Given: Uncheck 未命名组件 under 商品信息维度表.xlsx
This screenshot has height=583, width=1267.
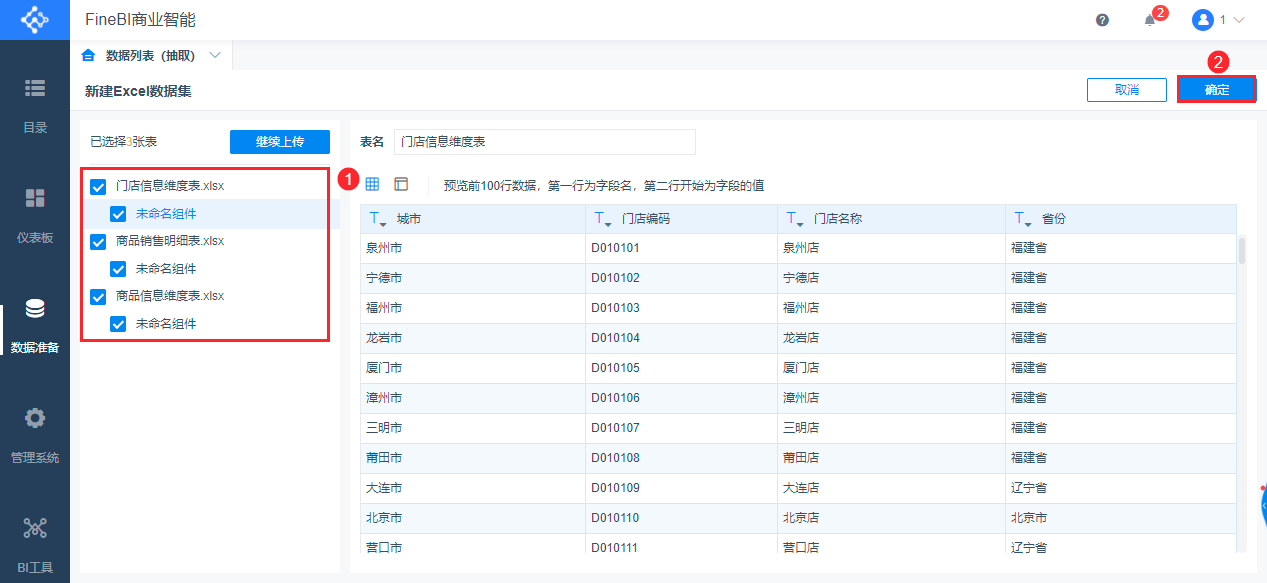Looking at the screenshot, I should pyautogui.click(x=118, y=324).
